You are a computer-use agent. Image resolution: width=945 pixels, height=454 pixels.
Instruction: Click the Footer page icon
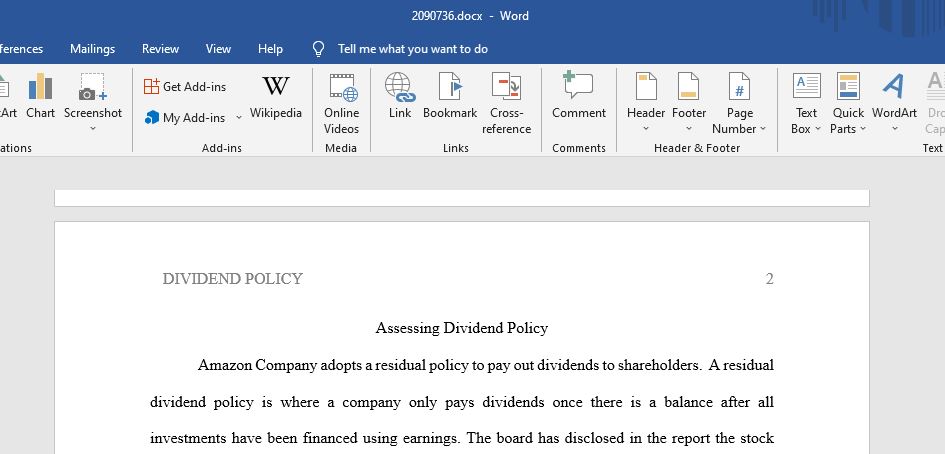pyautogui.click(x=688, y=86)
